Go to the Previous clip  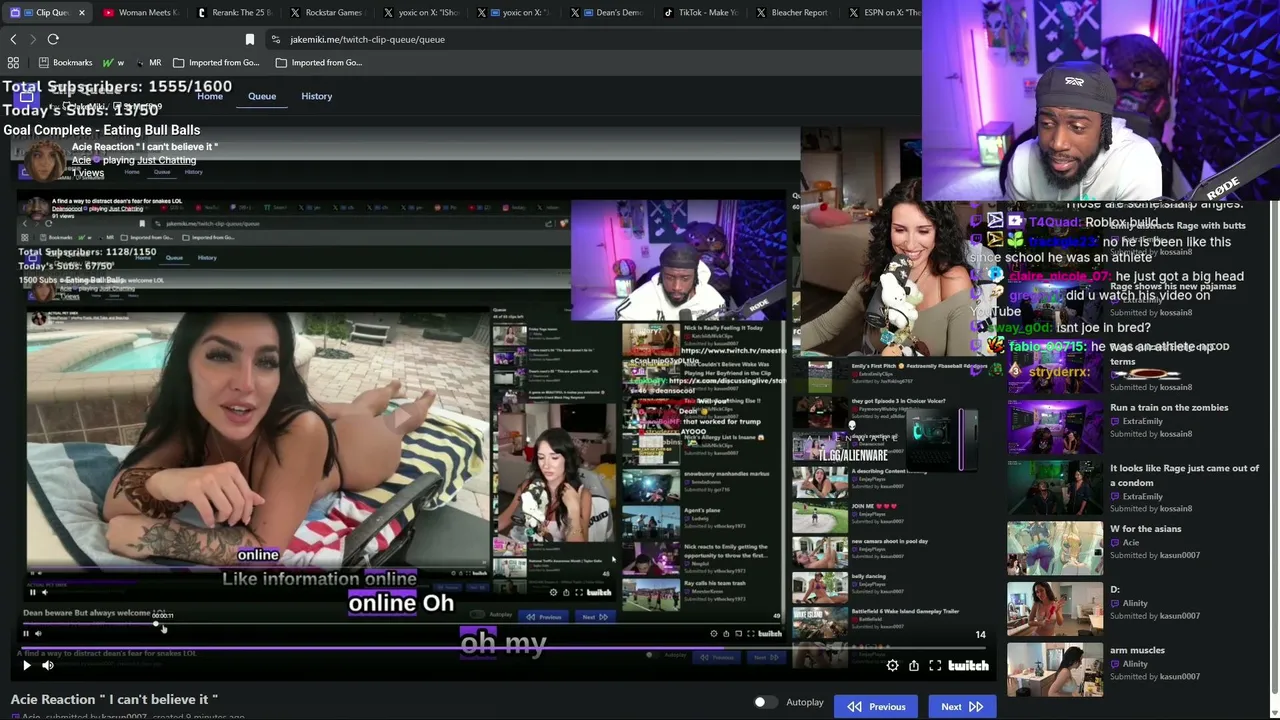coord(877,707)
